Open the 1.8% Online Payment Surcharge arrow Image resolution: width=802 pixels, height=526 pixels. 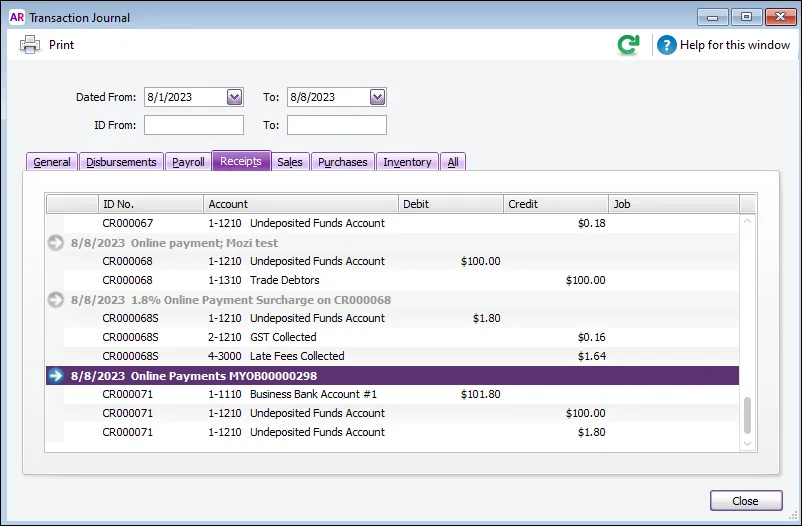click(56, 299)
